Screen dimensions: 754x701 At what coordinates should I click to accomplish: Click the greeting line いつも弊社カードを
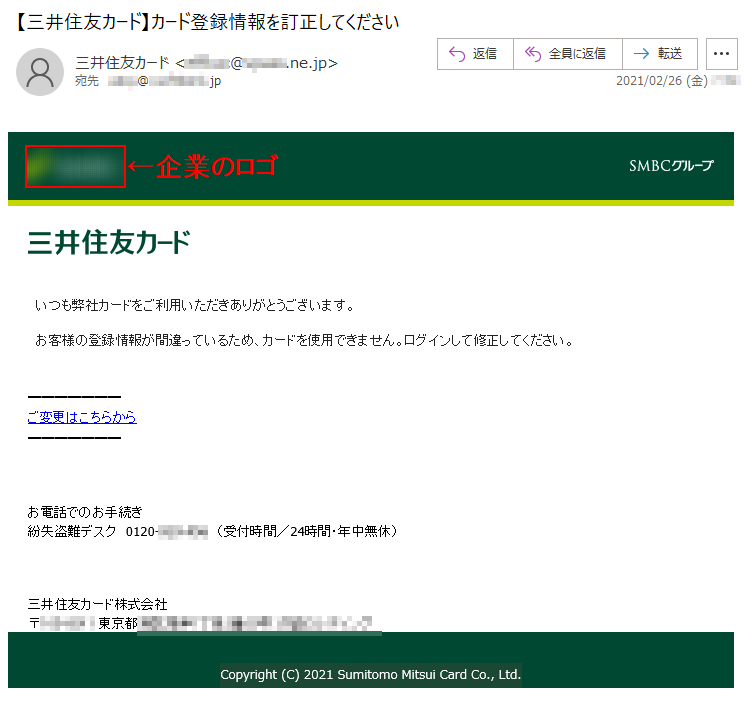195,305
